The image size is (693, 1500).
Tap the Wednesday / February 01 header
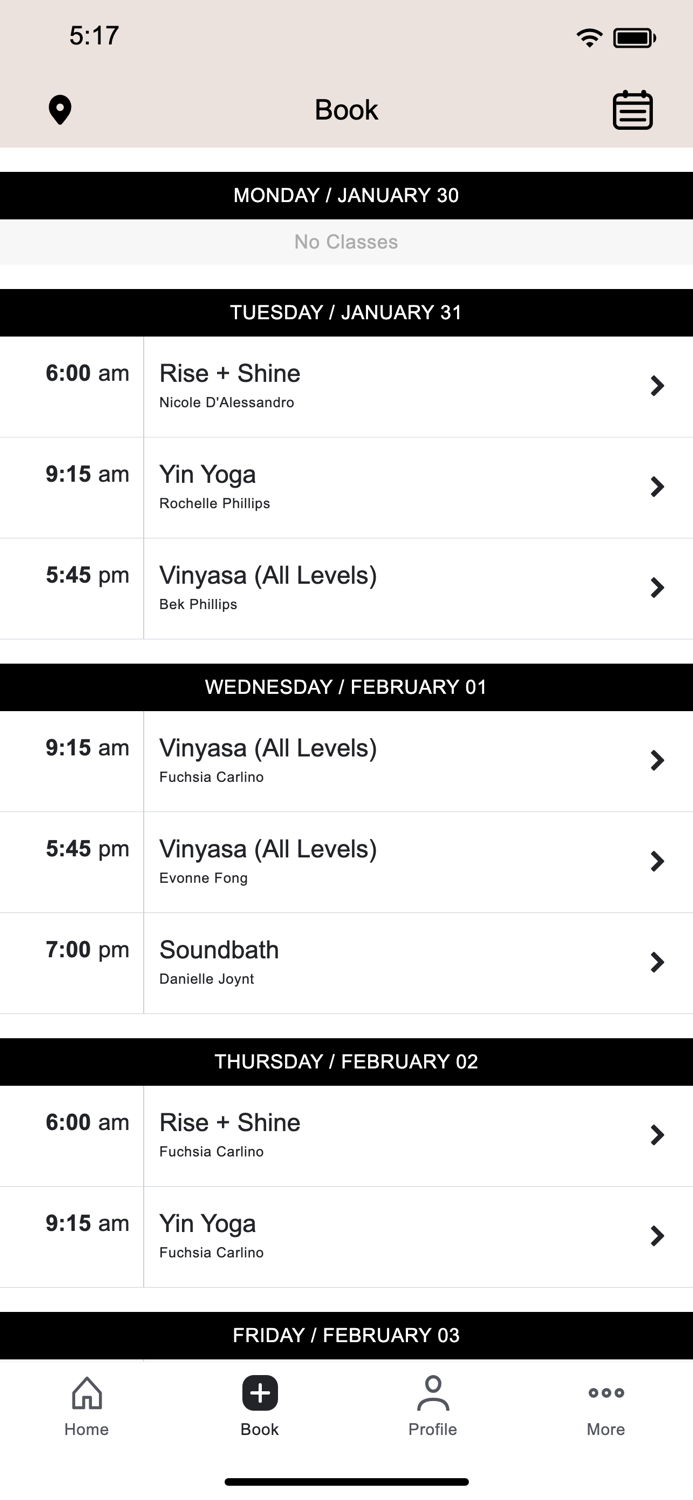[346, 687]
